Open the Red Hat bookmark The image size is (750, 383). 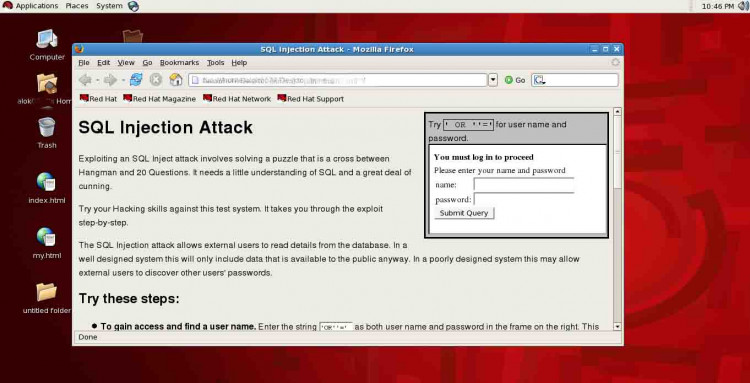pos(99,99)
